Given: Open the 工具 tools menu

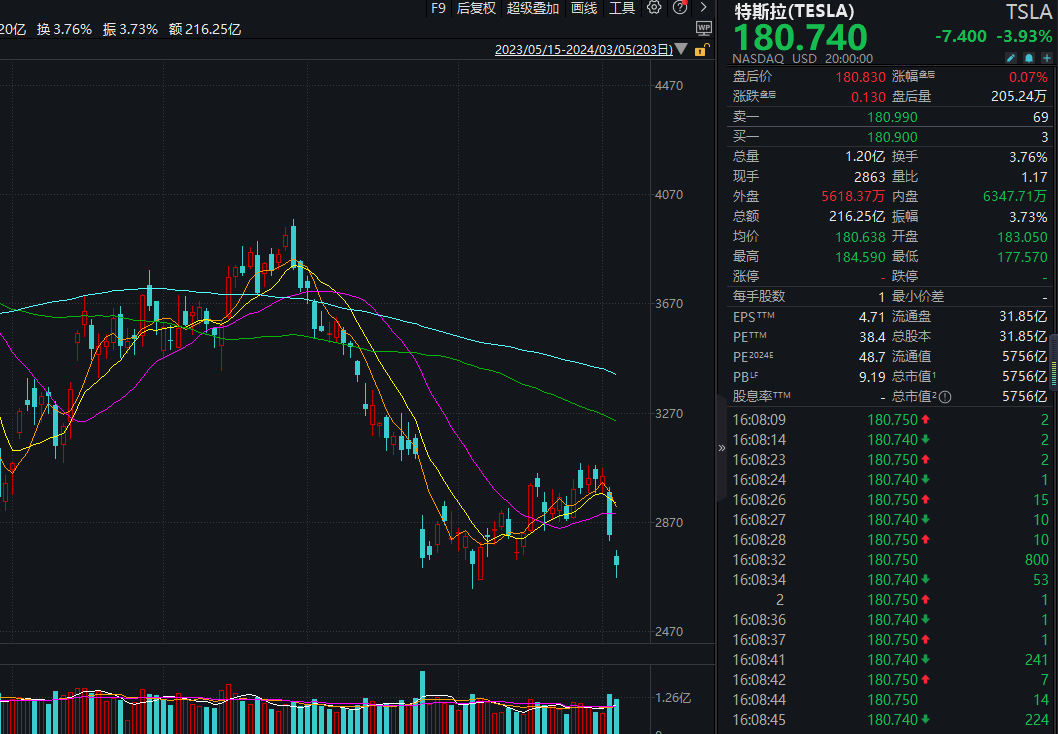Looking at the screenshot, I should coord(622,8).
